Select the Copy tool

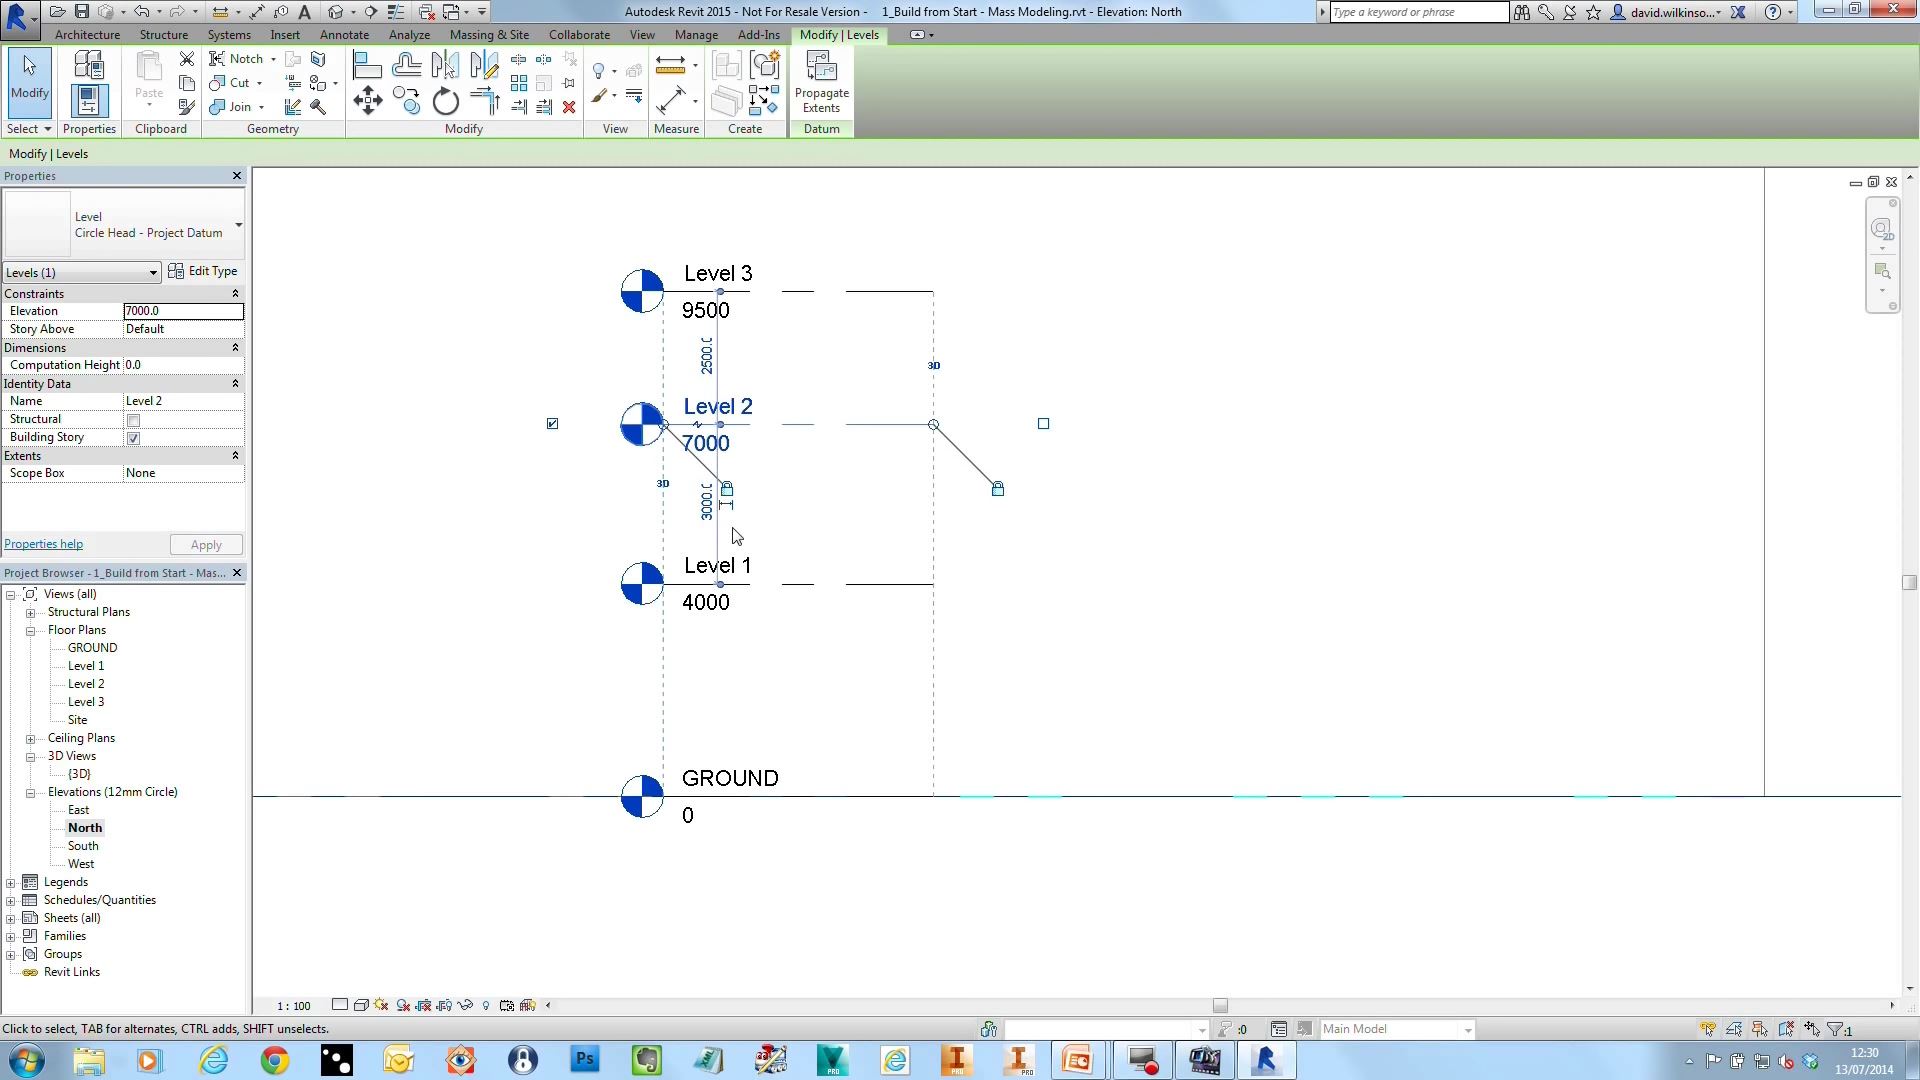(406, 101)
